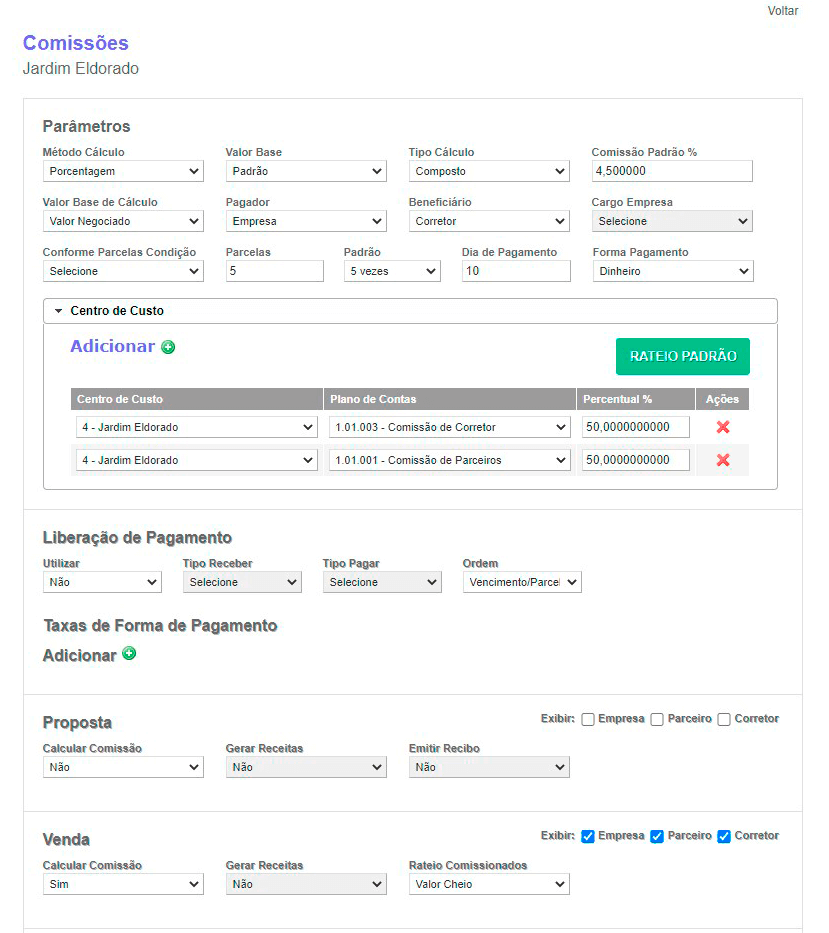Click the Dia de Pagamento field
The image size is (829, 933).
coord(516,271)
